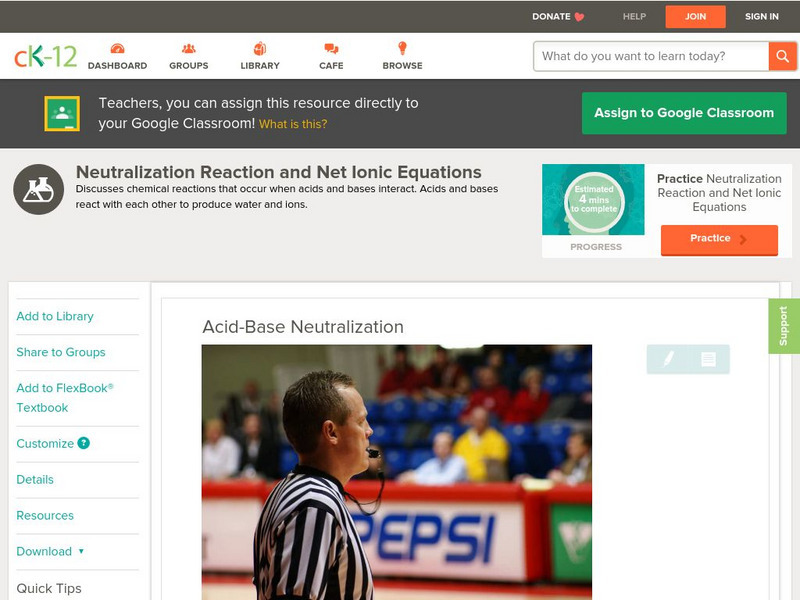Click the chemistry flasks subject icon
800x600 pixels.
pyautogui.click(x=38, y=189)
